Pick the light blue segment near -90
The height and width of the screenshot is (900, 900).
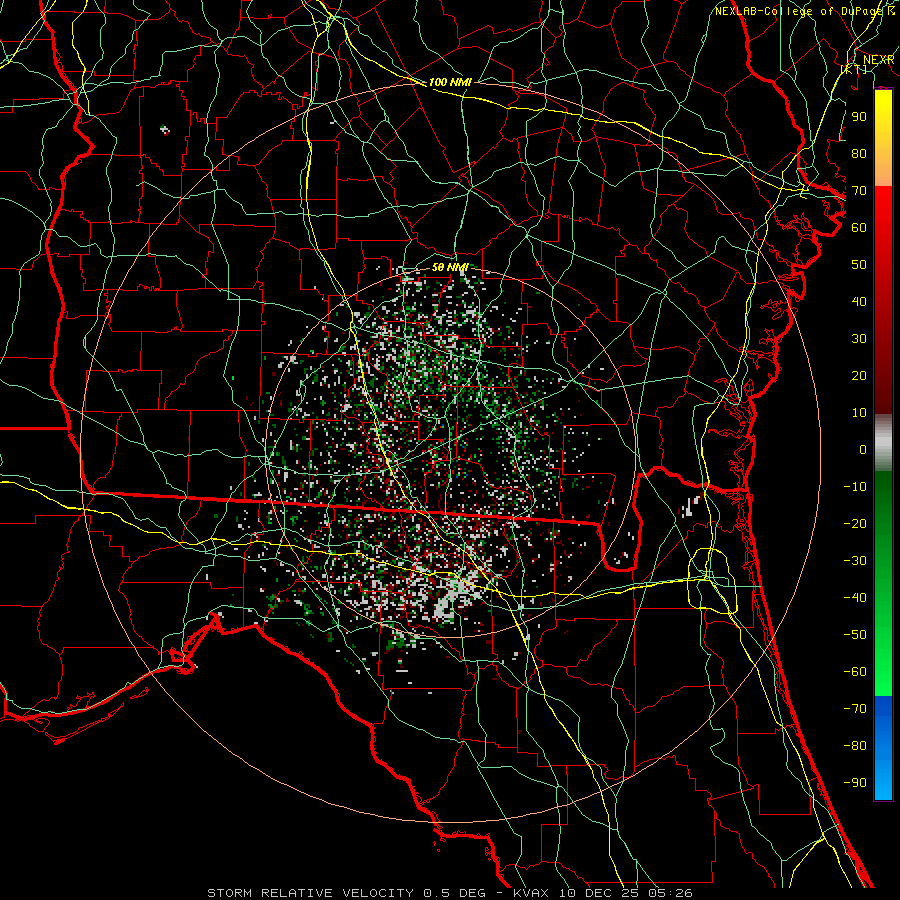coord(883,781)
